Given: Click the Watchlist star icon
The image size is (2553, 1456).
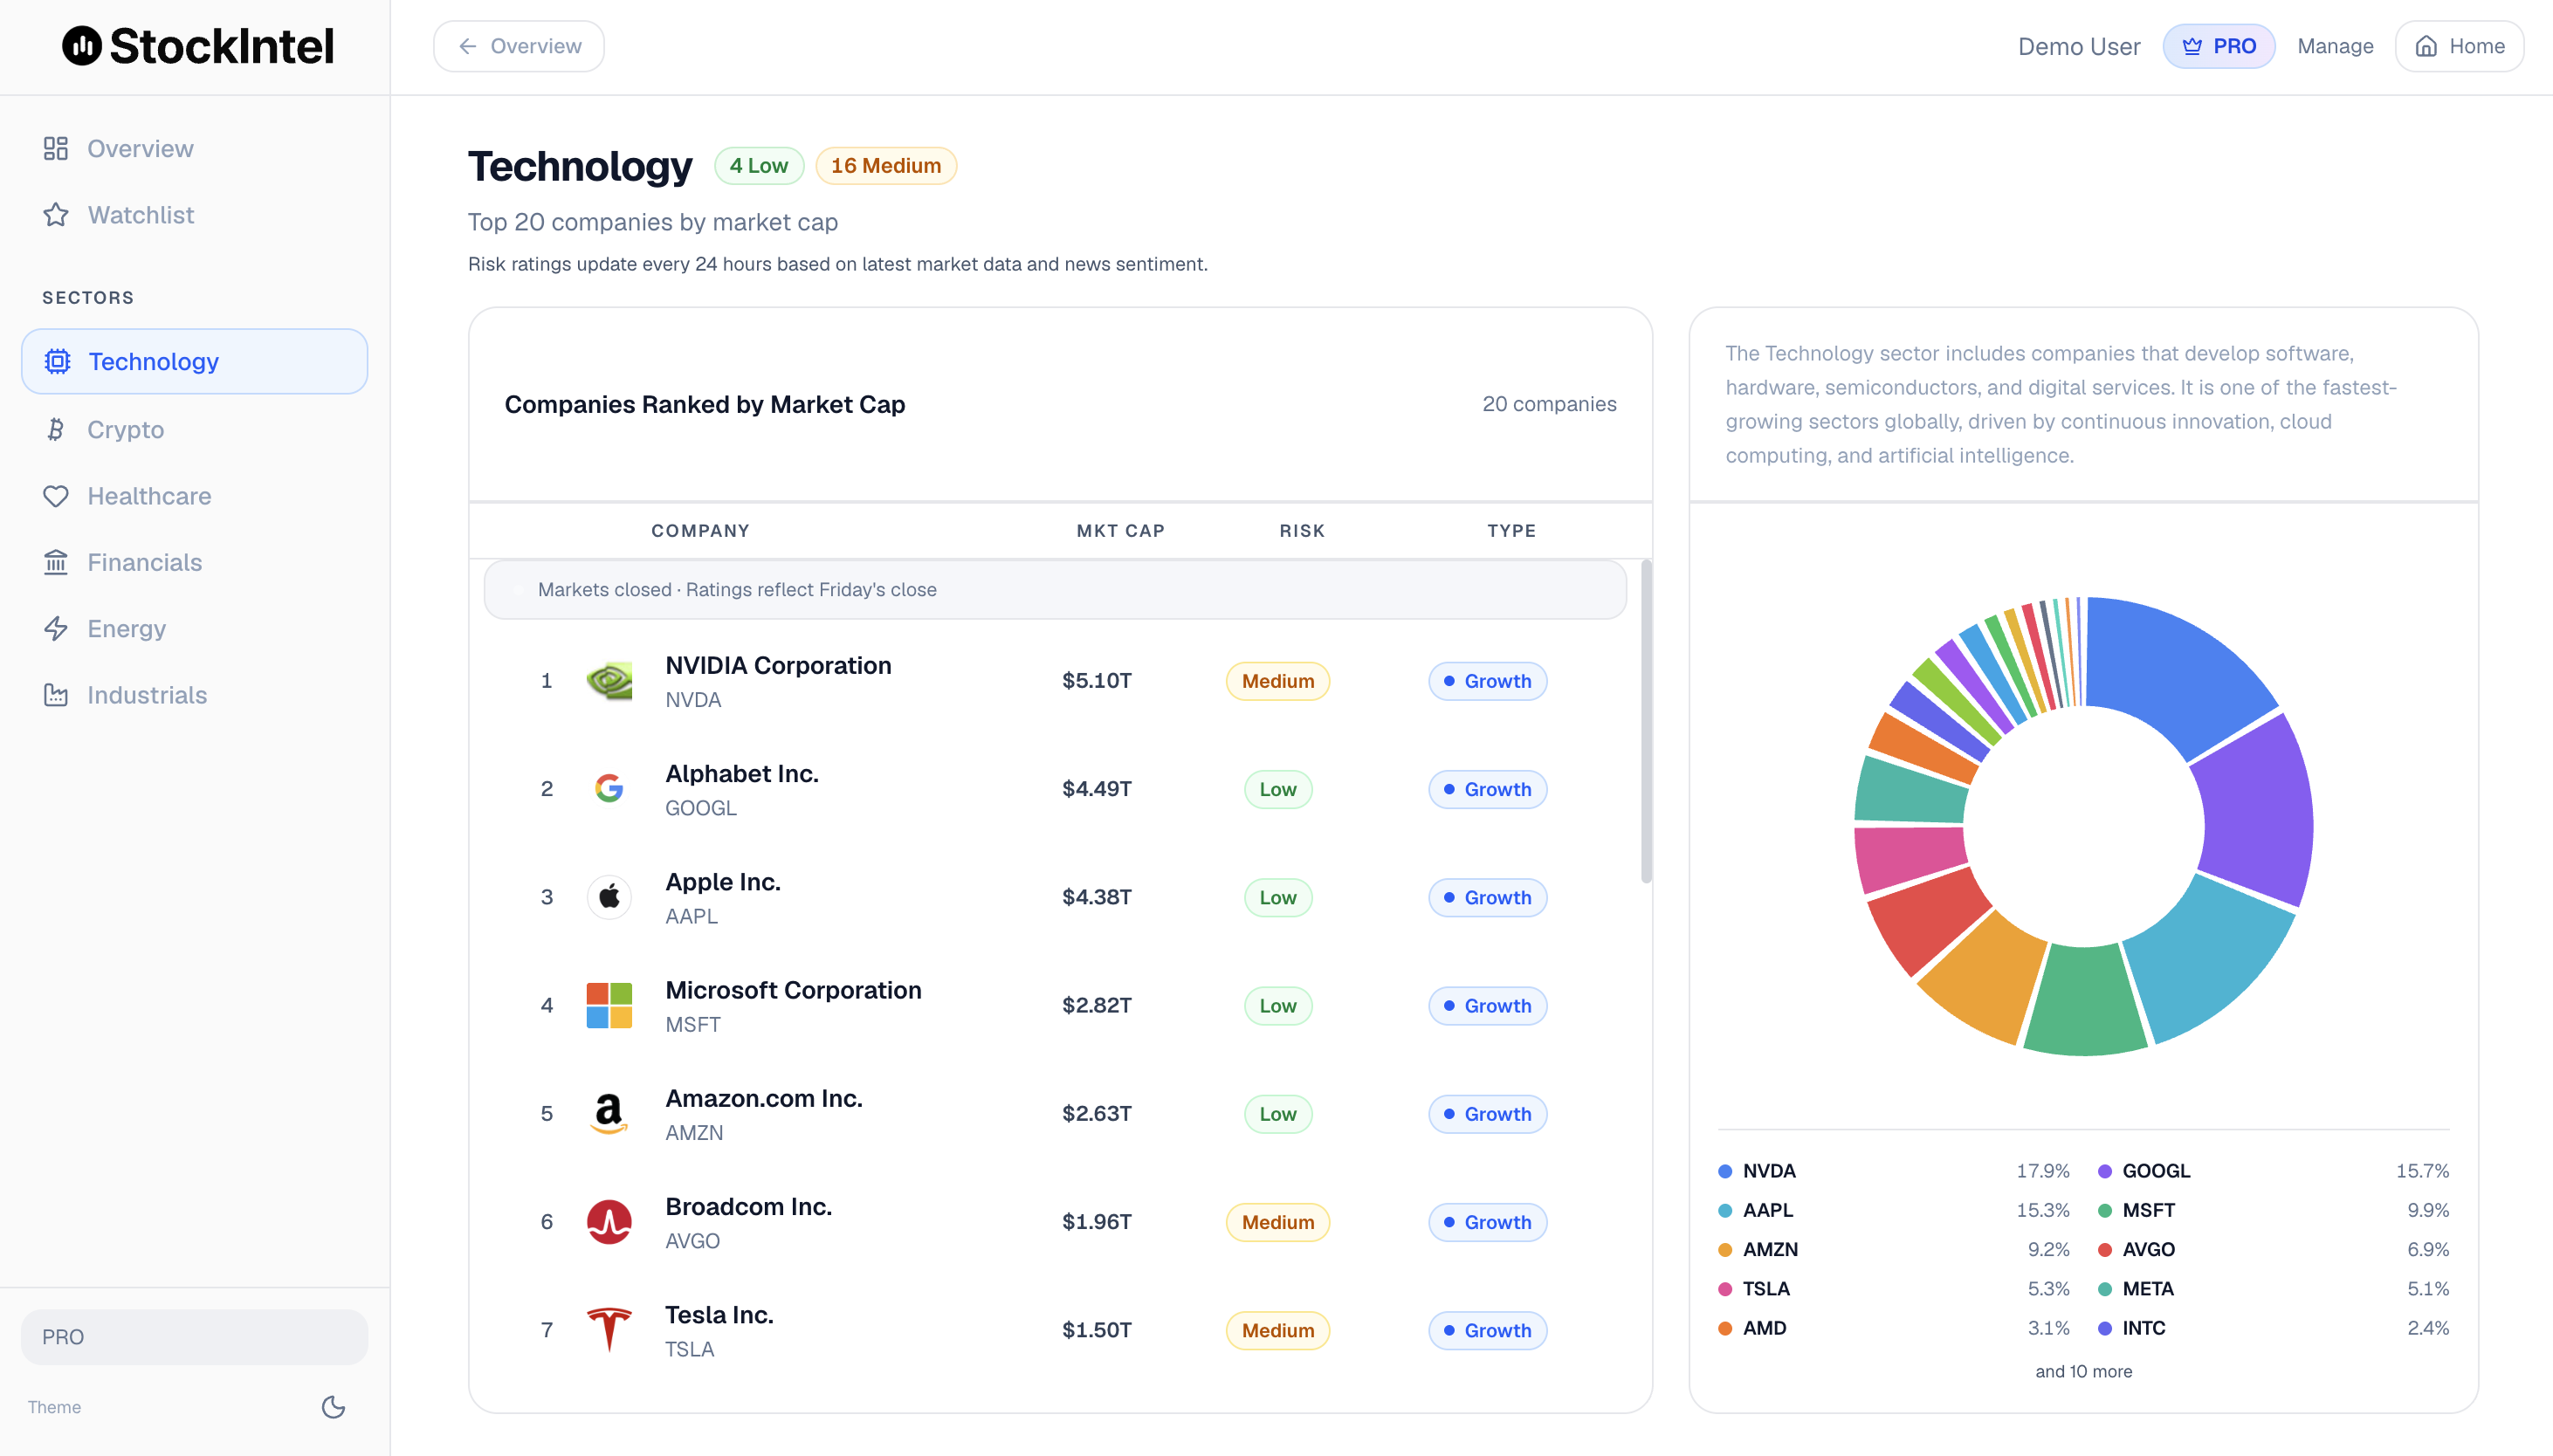Looking at the screenshot, I should click(x=56, y=215).
